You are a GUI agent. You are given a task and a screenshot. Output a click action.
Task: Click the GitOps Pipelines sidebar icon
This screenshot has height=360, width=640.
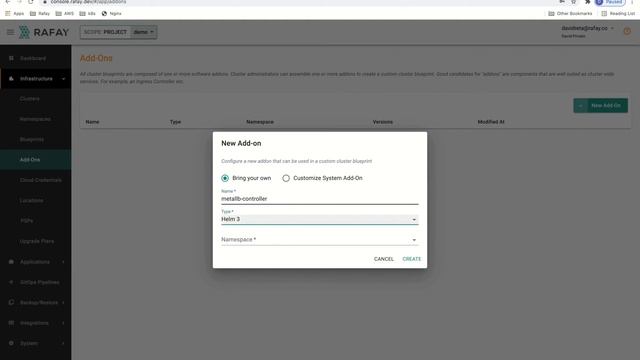click(x=11, y=282)
